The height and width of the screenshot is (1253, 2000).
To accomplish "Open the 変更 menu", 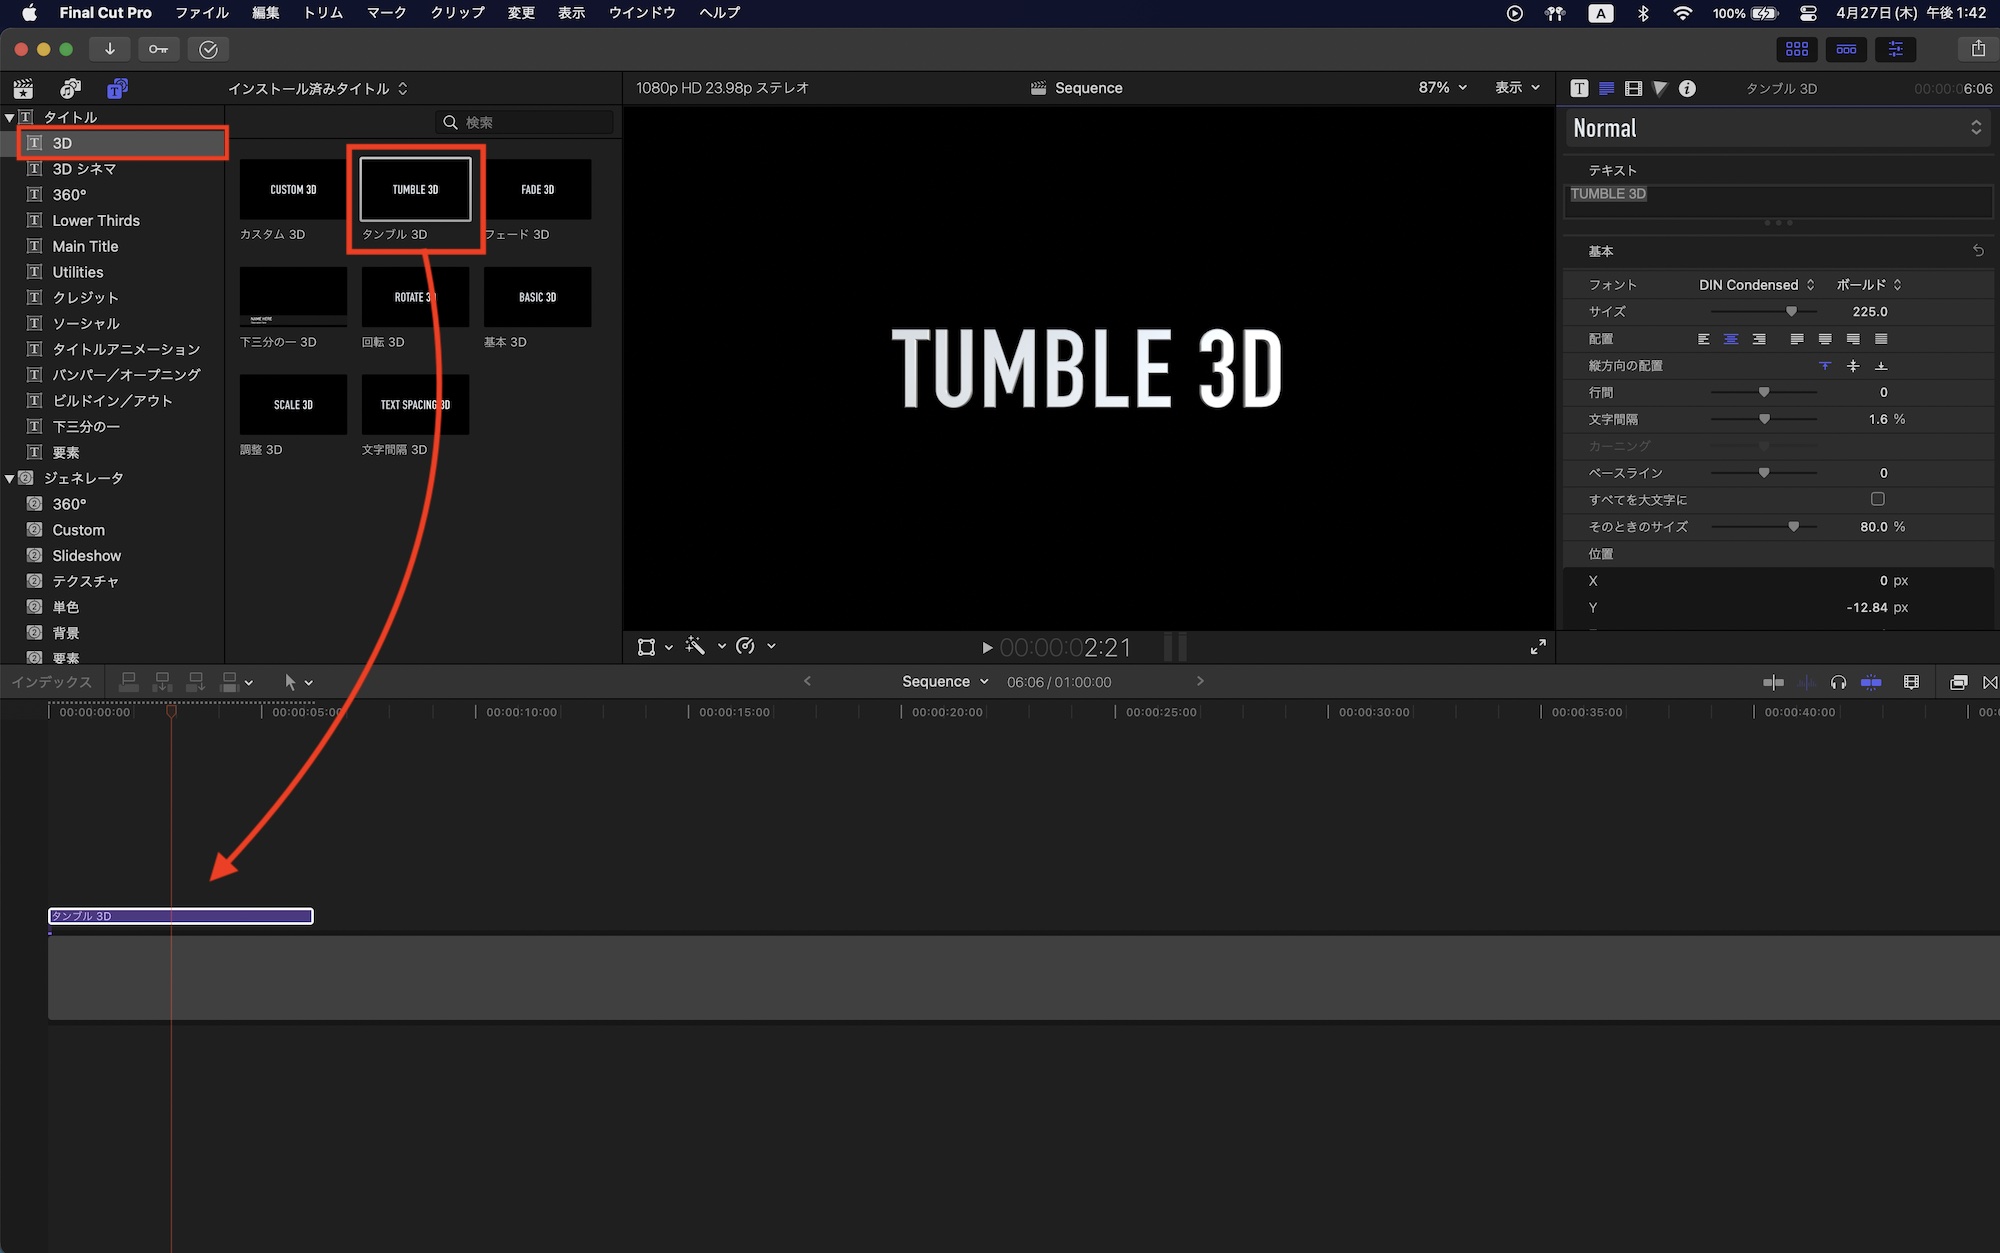I will (520, 13).
